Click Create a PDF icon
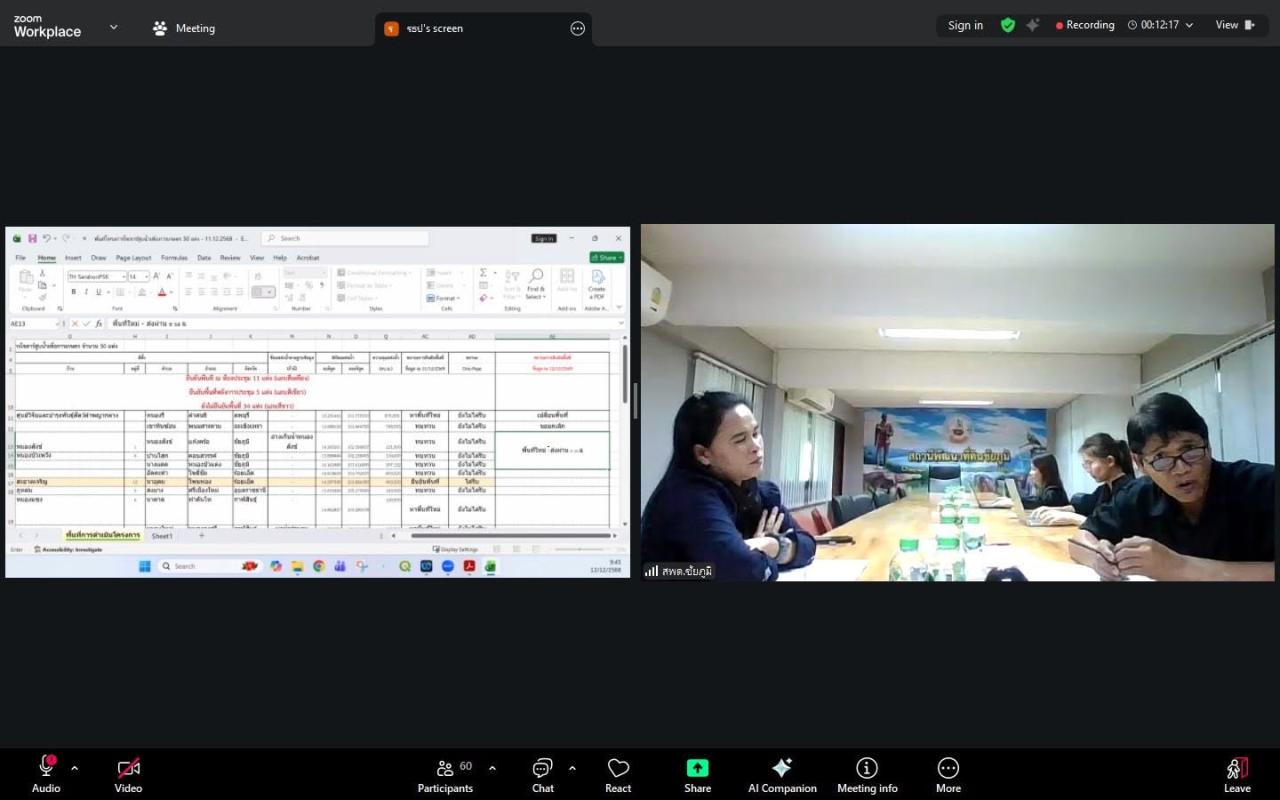 (x=597, y=283)
